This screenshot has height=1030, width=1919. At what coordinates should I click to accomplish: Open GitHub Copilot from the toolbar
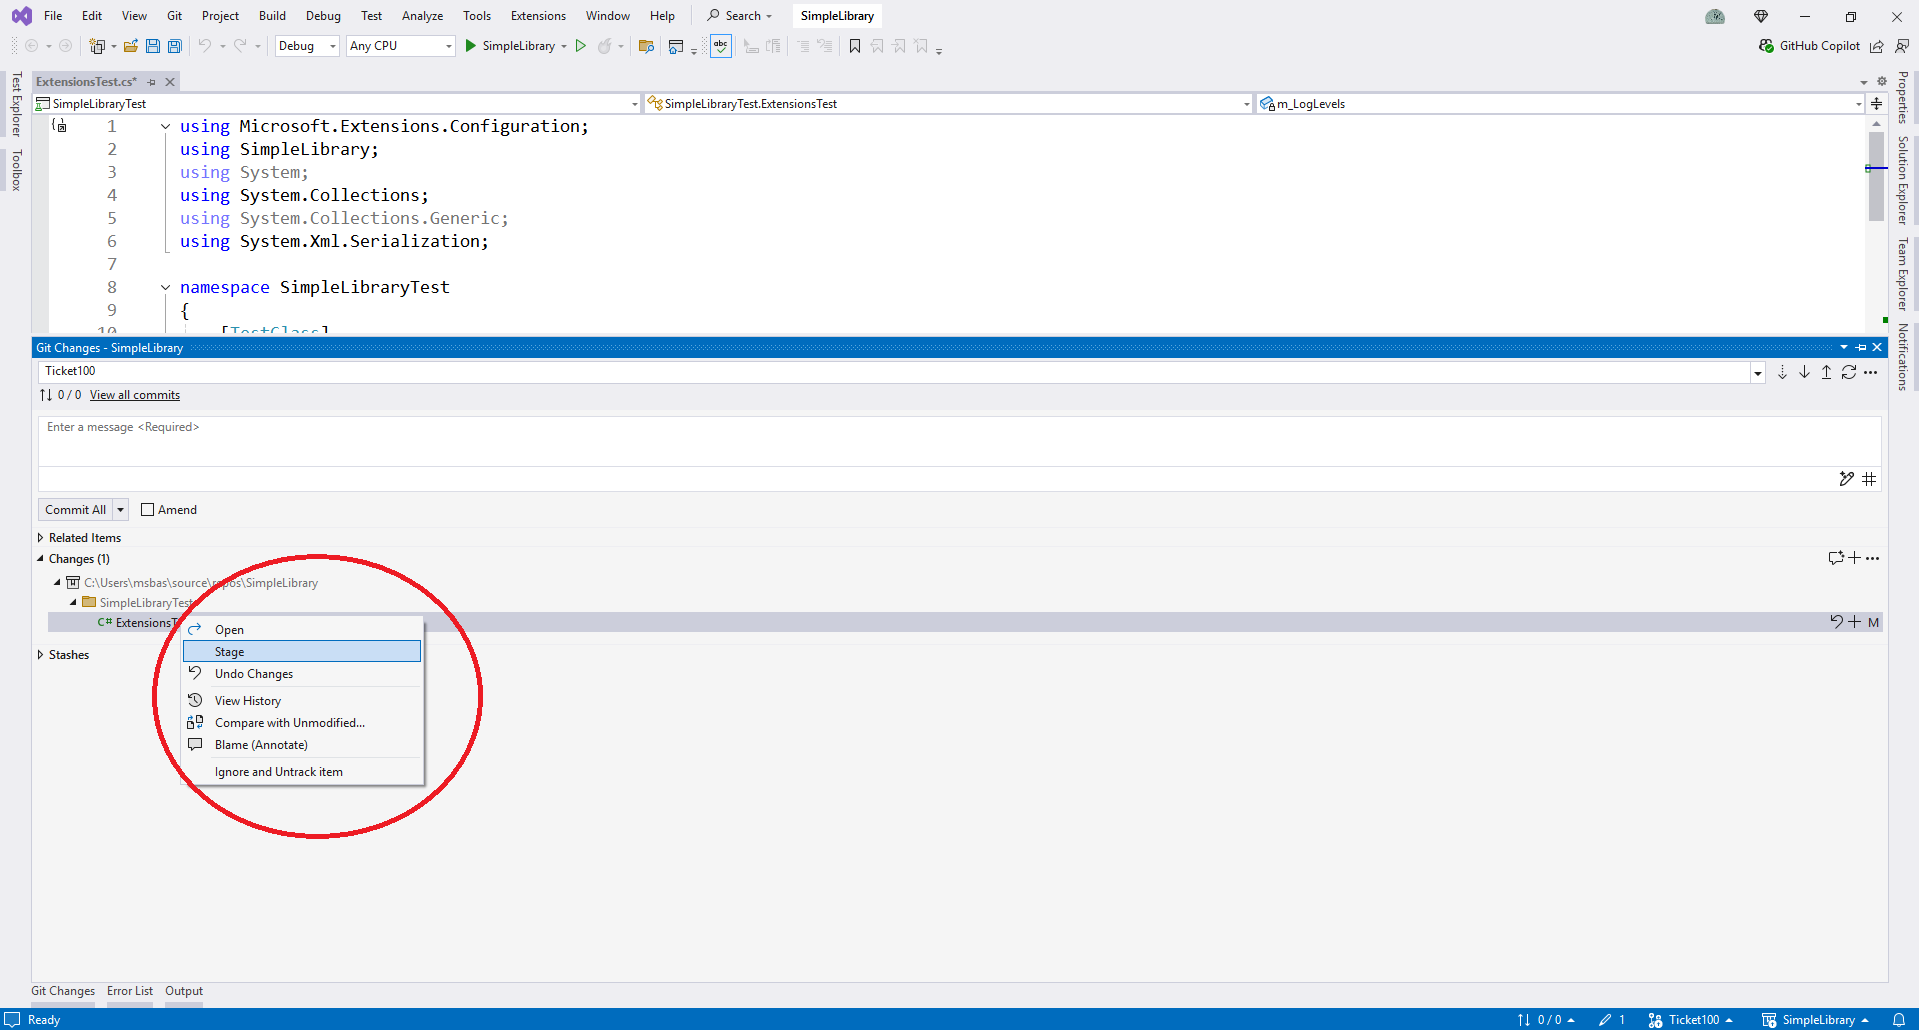click(1810, 46)
